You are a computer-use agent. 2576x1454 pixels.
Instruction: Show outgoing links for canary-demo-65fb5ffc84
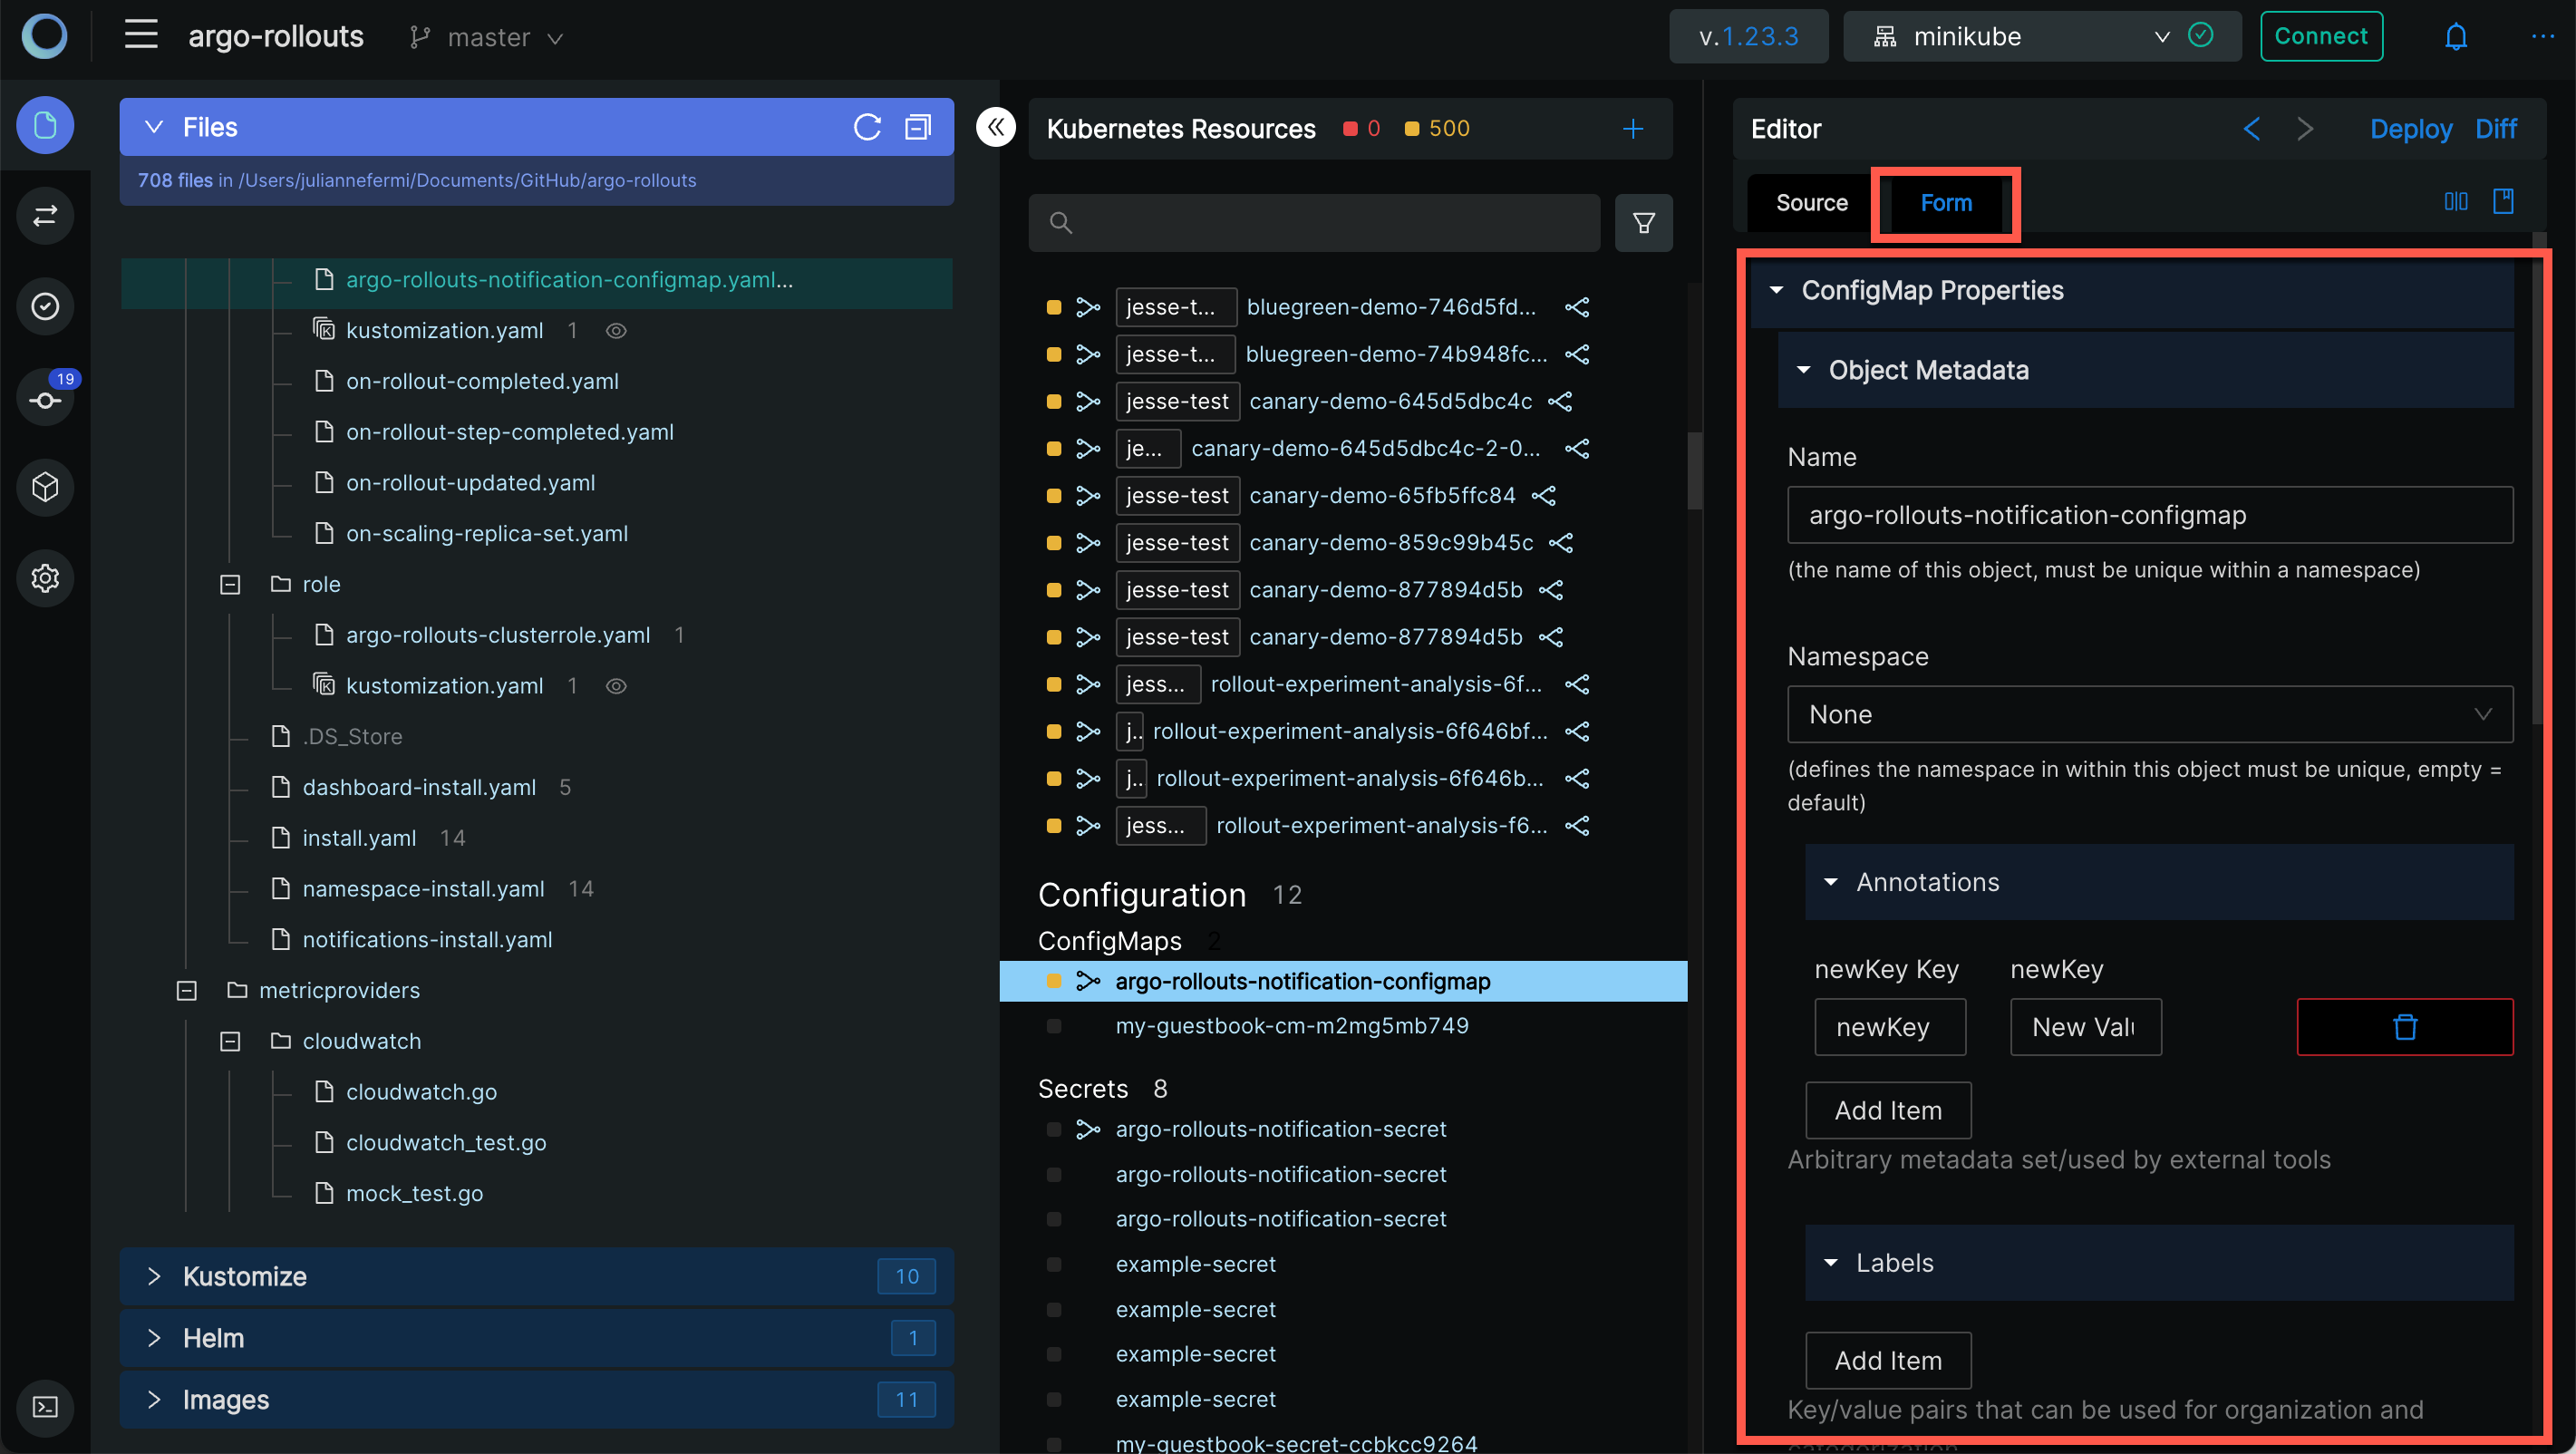(x=1544, y=495)
